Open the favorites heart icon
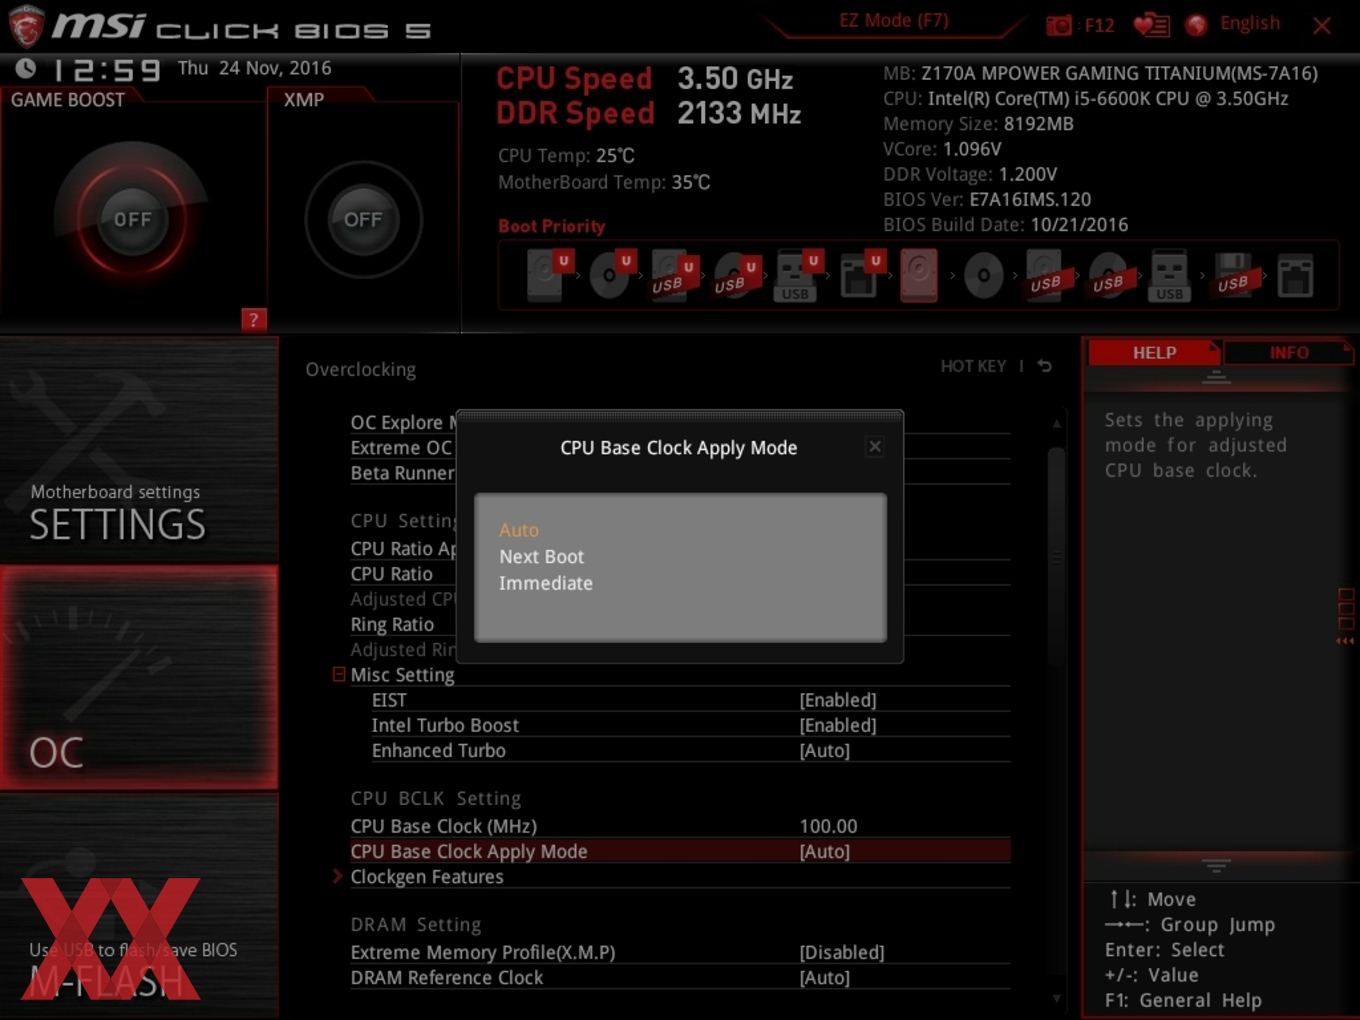This screenshot has height=1020, width=1360. [x=1151, y=25]
